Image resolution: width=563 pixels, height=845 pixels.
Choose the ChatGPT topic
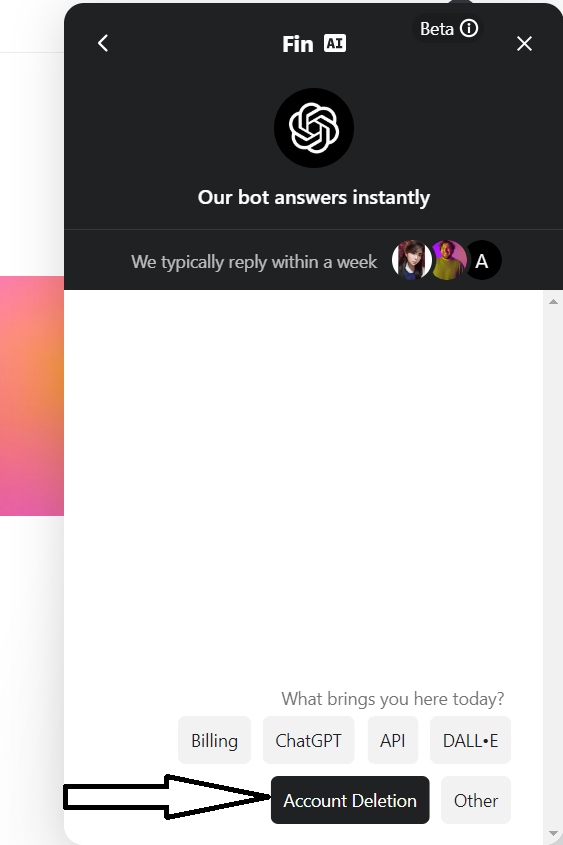tap(309, 740)
